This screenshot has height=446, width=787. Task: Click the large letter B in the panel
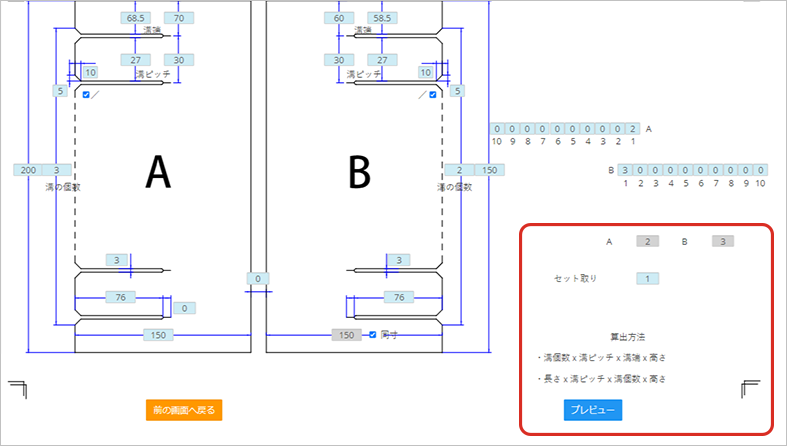click(359, 172)
